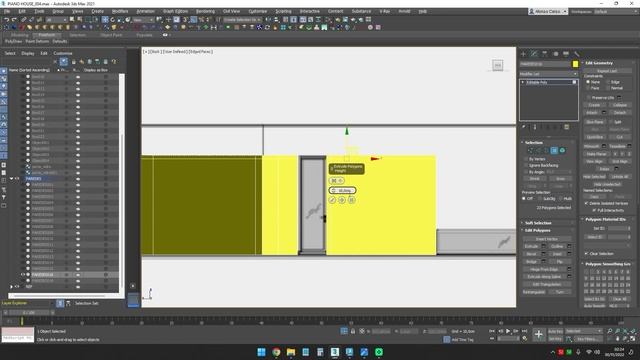The image size is (640, 360).
Task: Click the large Set Keys plus button
Action: pyautogui.click(x=538, y=335)
